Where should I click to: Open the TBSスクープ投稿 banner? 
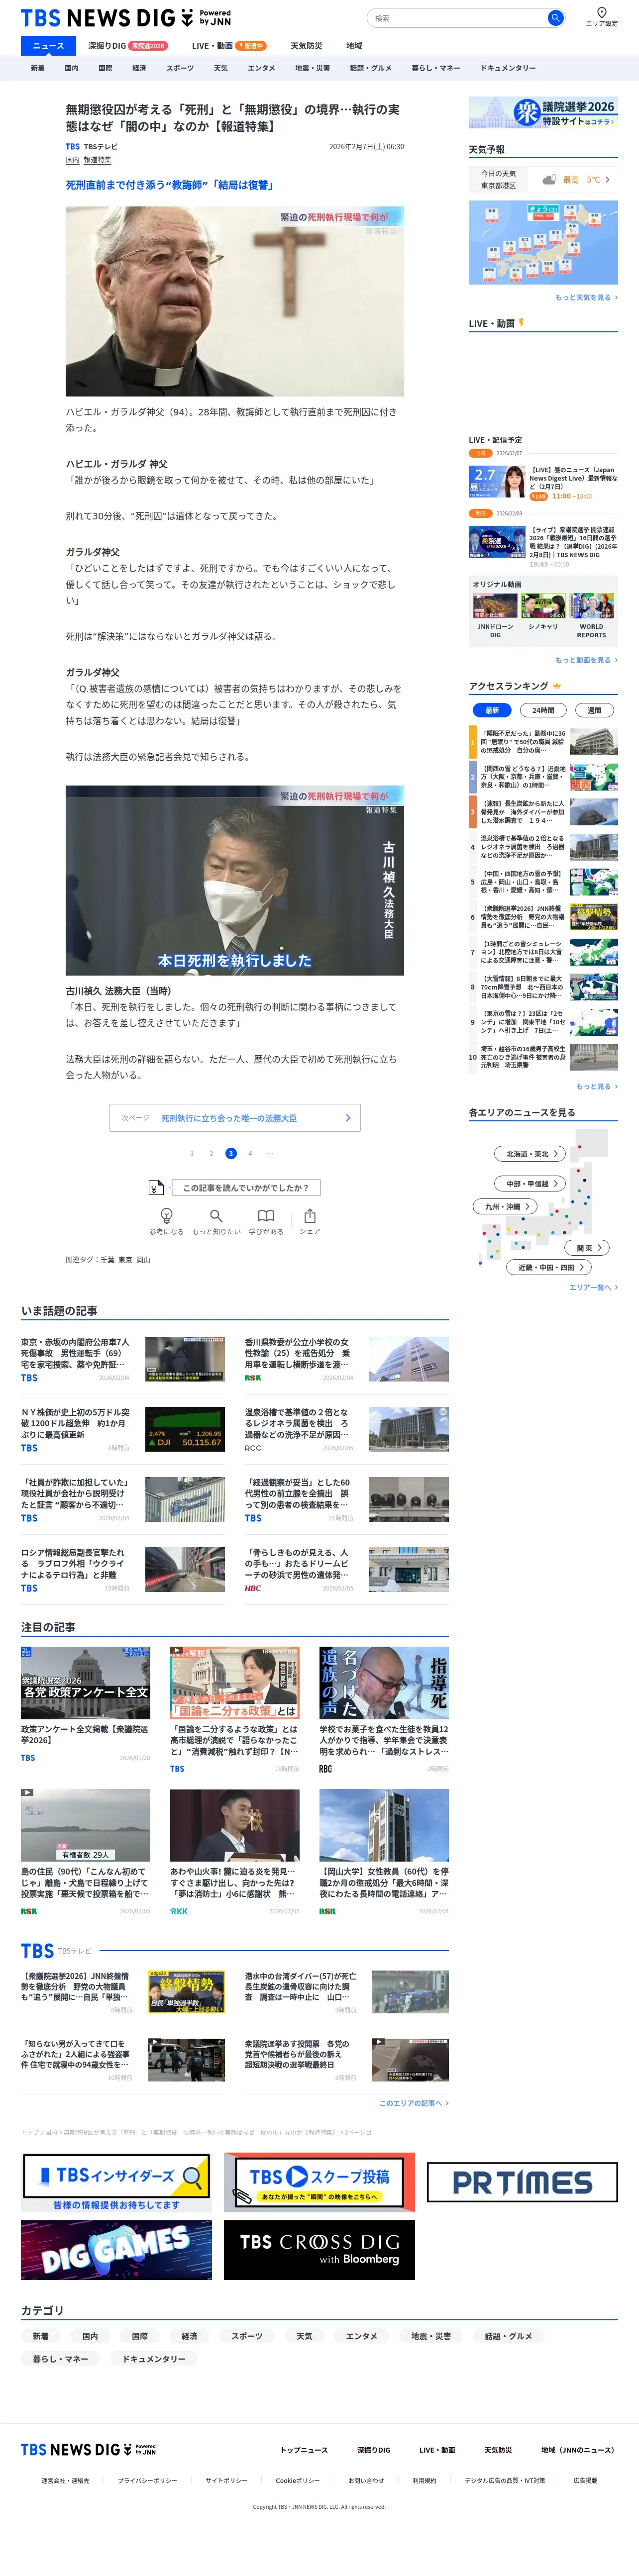point(319,2182)
